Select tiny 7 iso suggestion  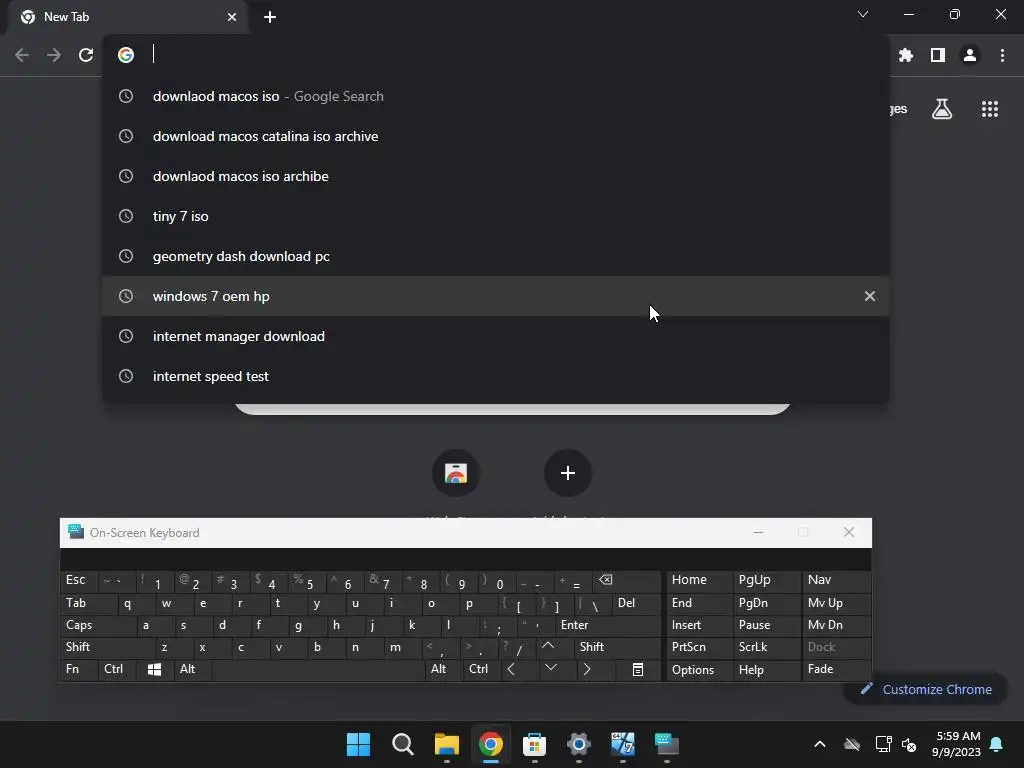pyautogui.click(x=496, y=216)
